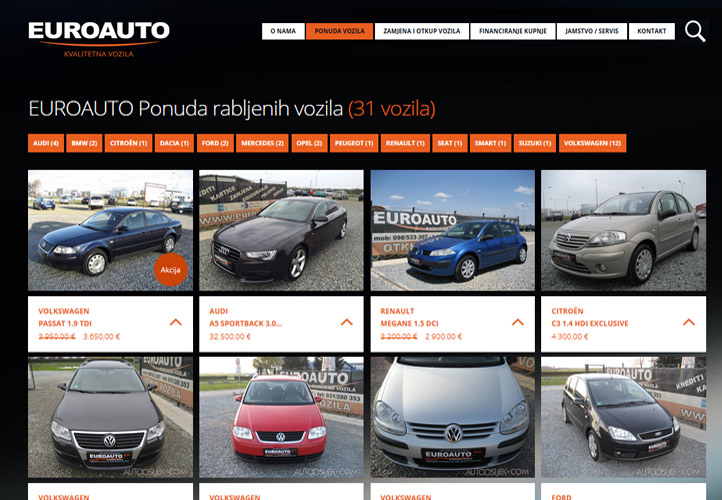The image size is (722, 500).
Task: Click the MEGANE 1.5 DCI title
Action: 409,324
